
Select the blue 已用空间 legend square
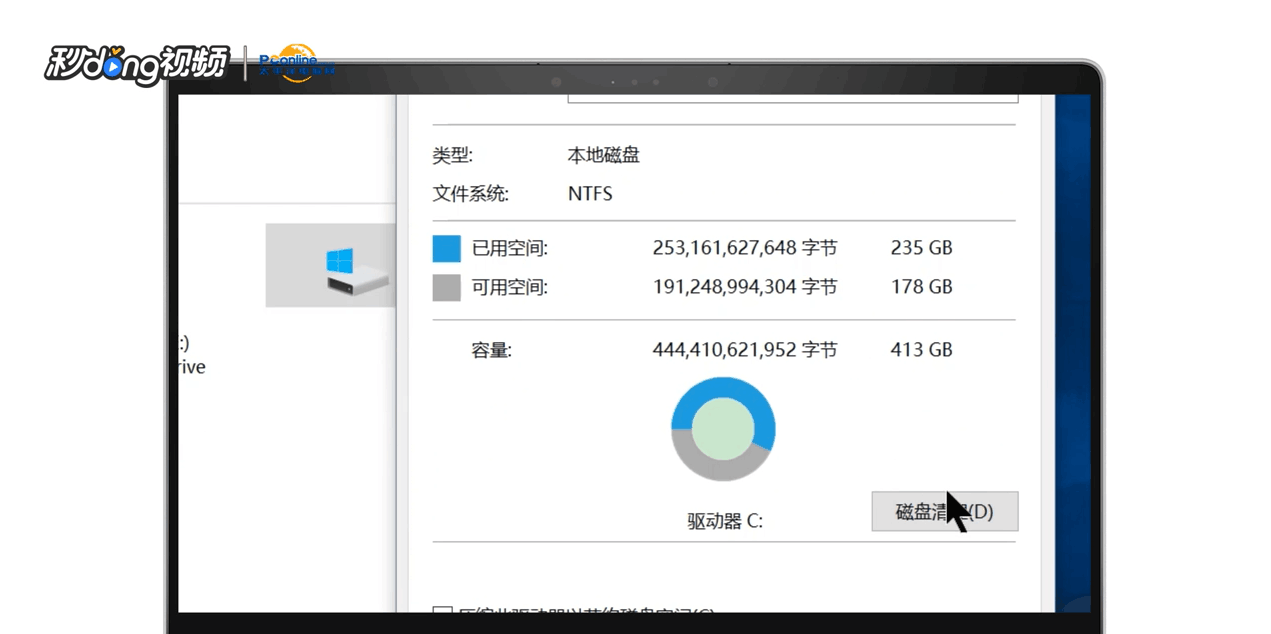click(445, 248)
